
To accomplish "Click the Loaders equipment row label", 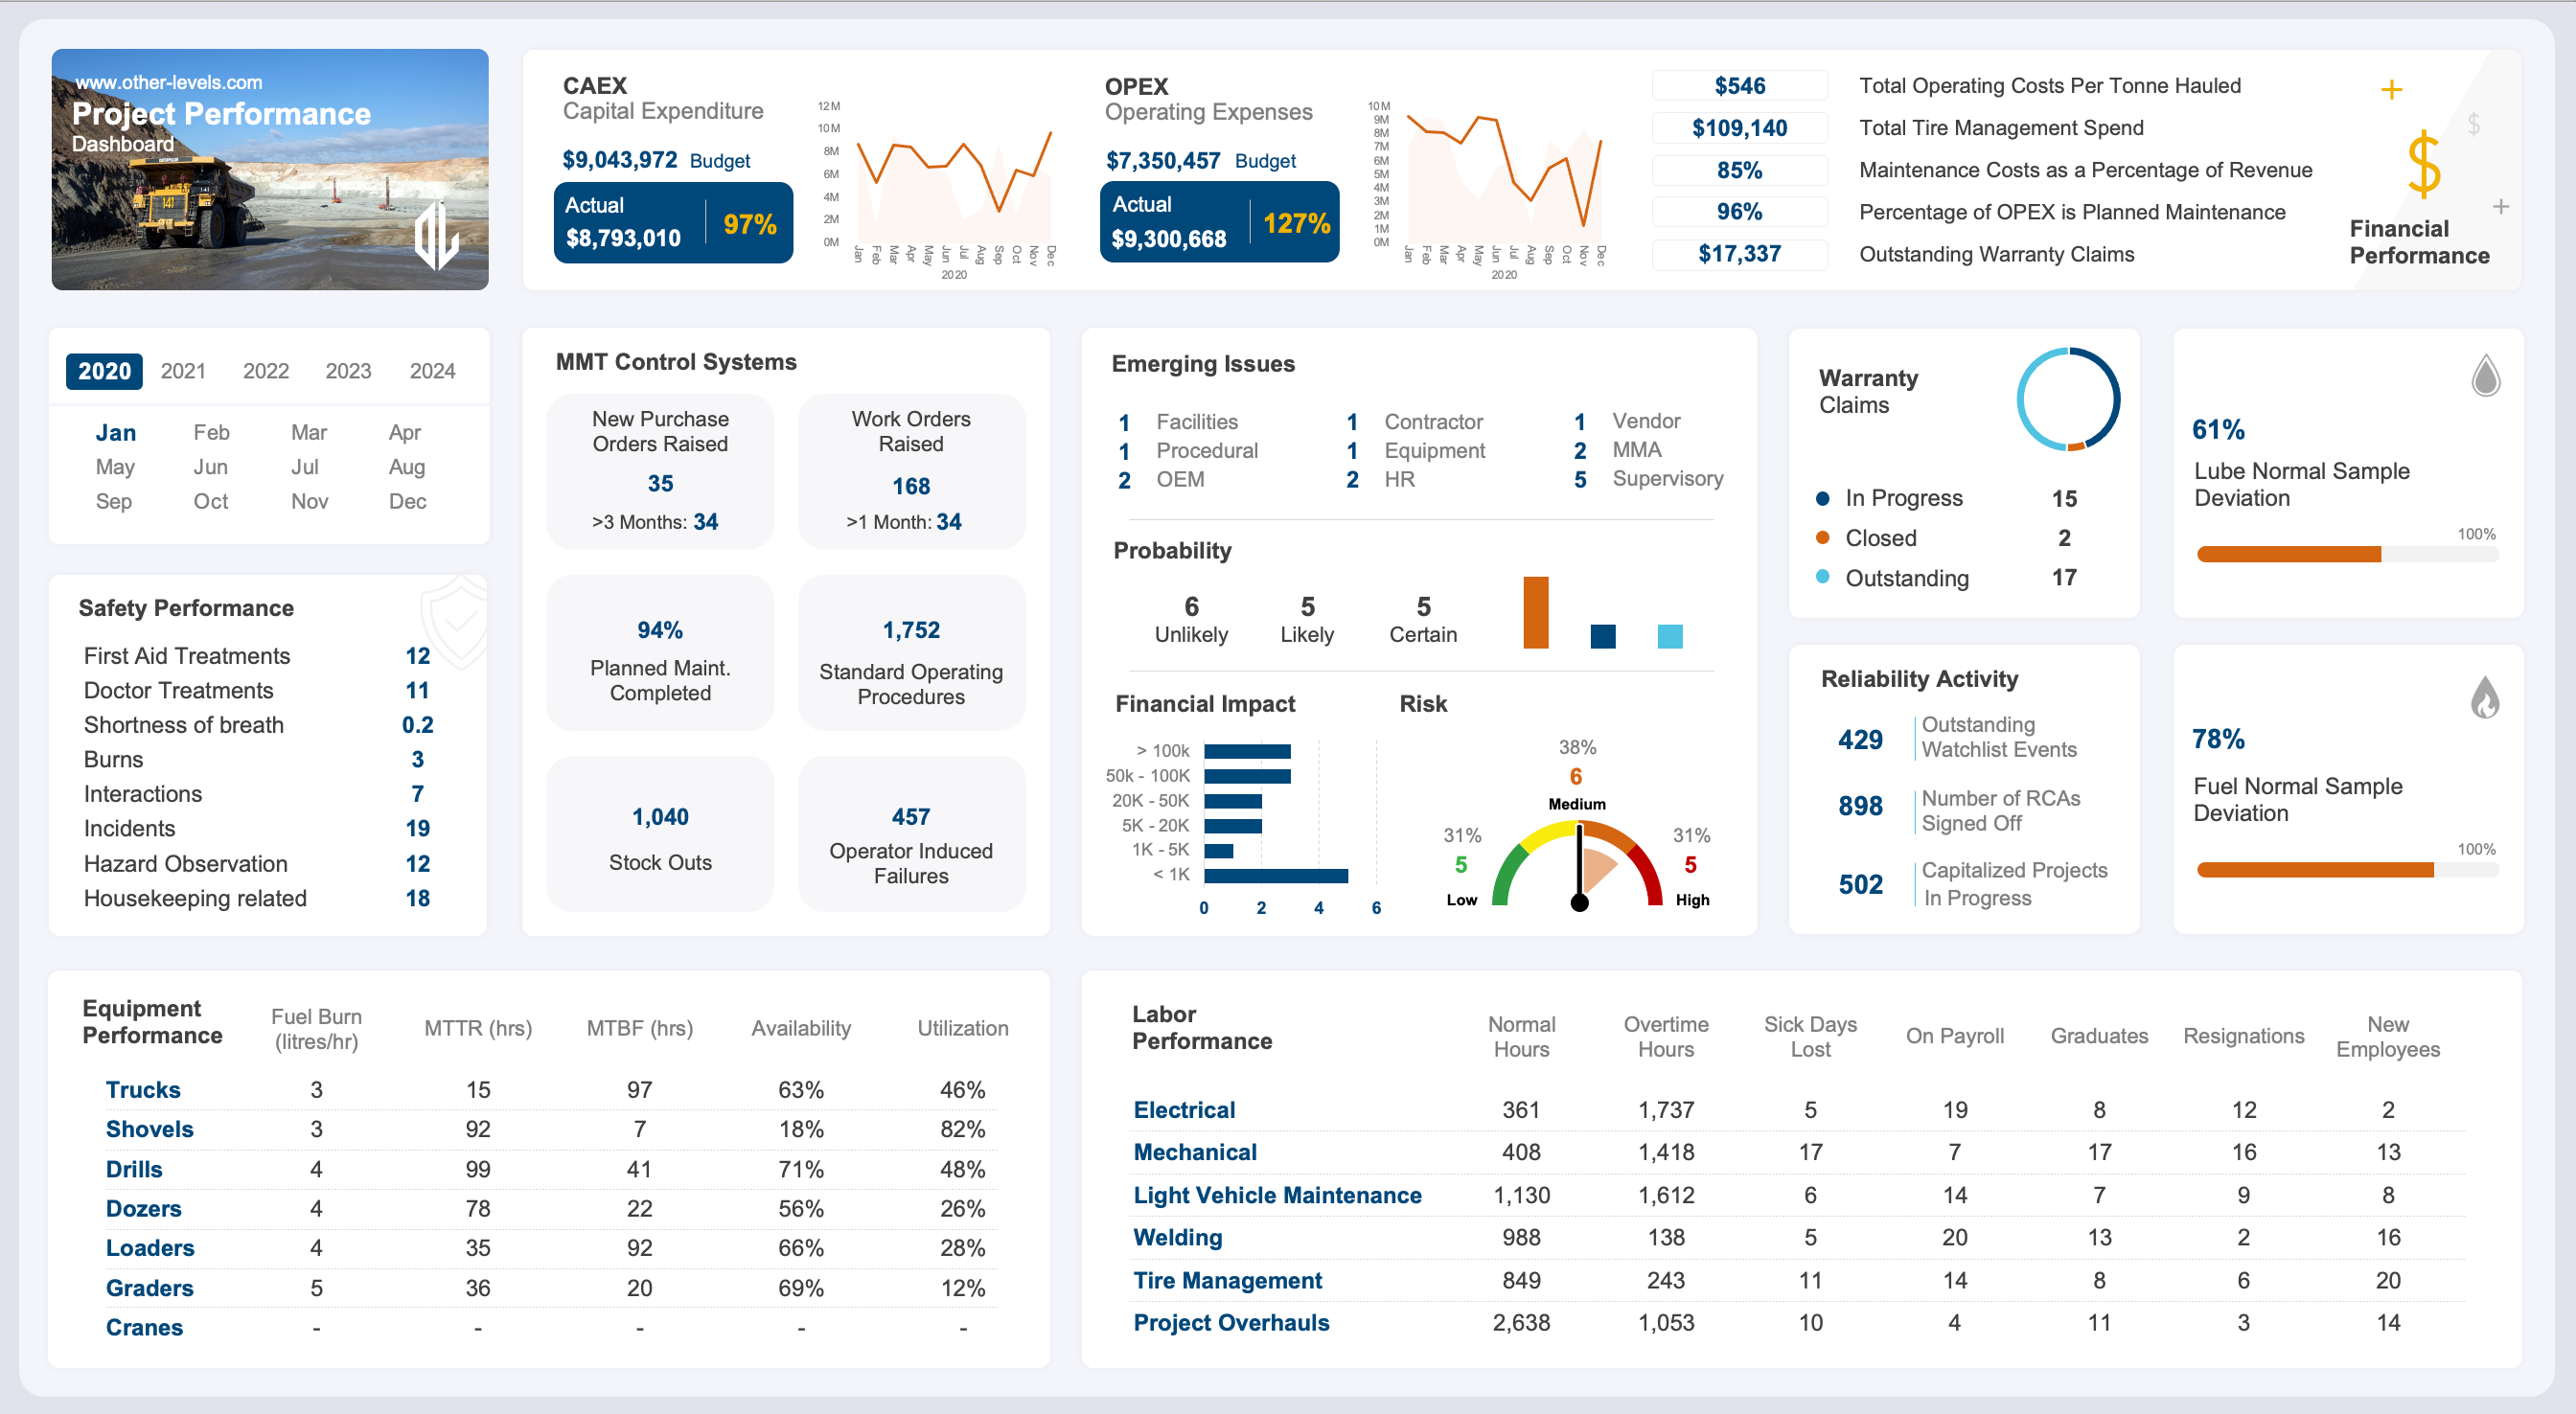I will point(150,1248).
